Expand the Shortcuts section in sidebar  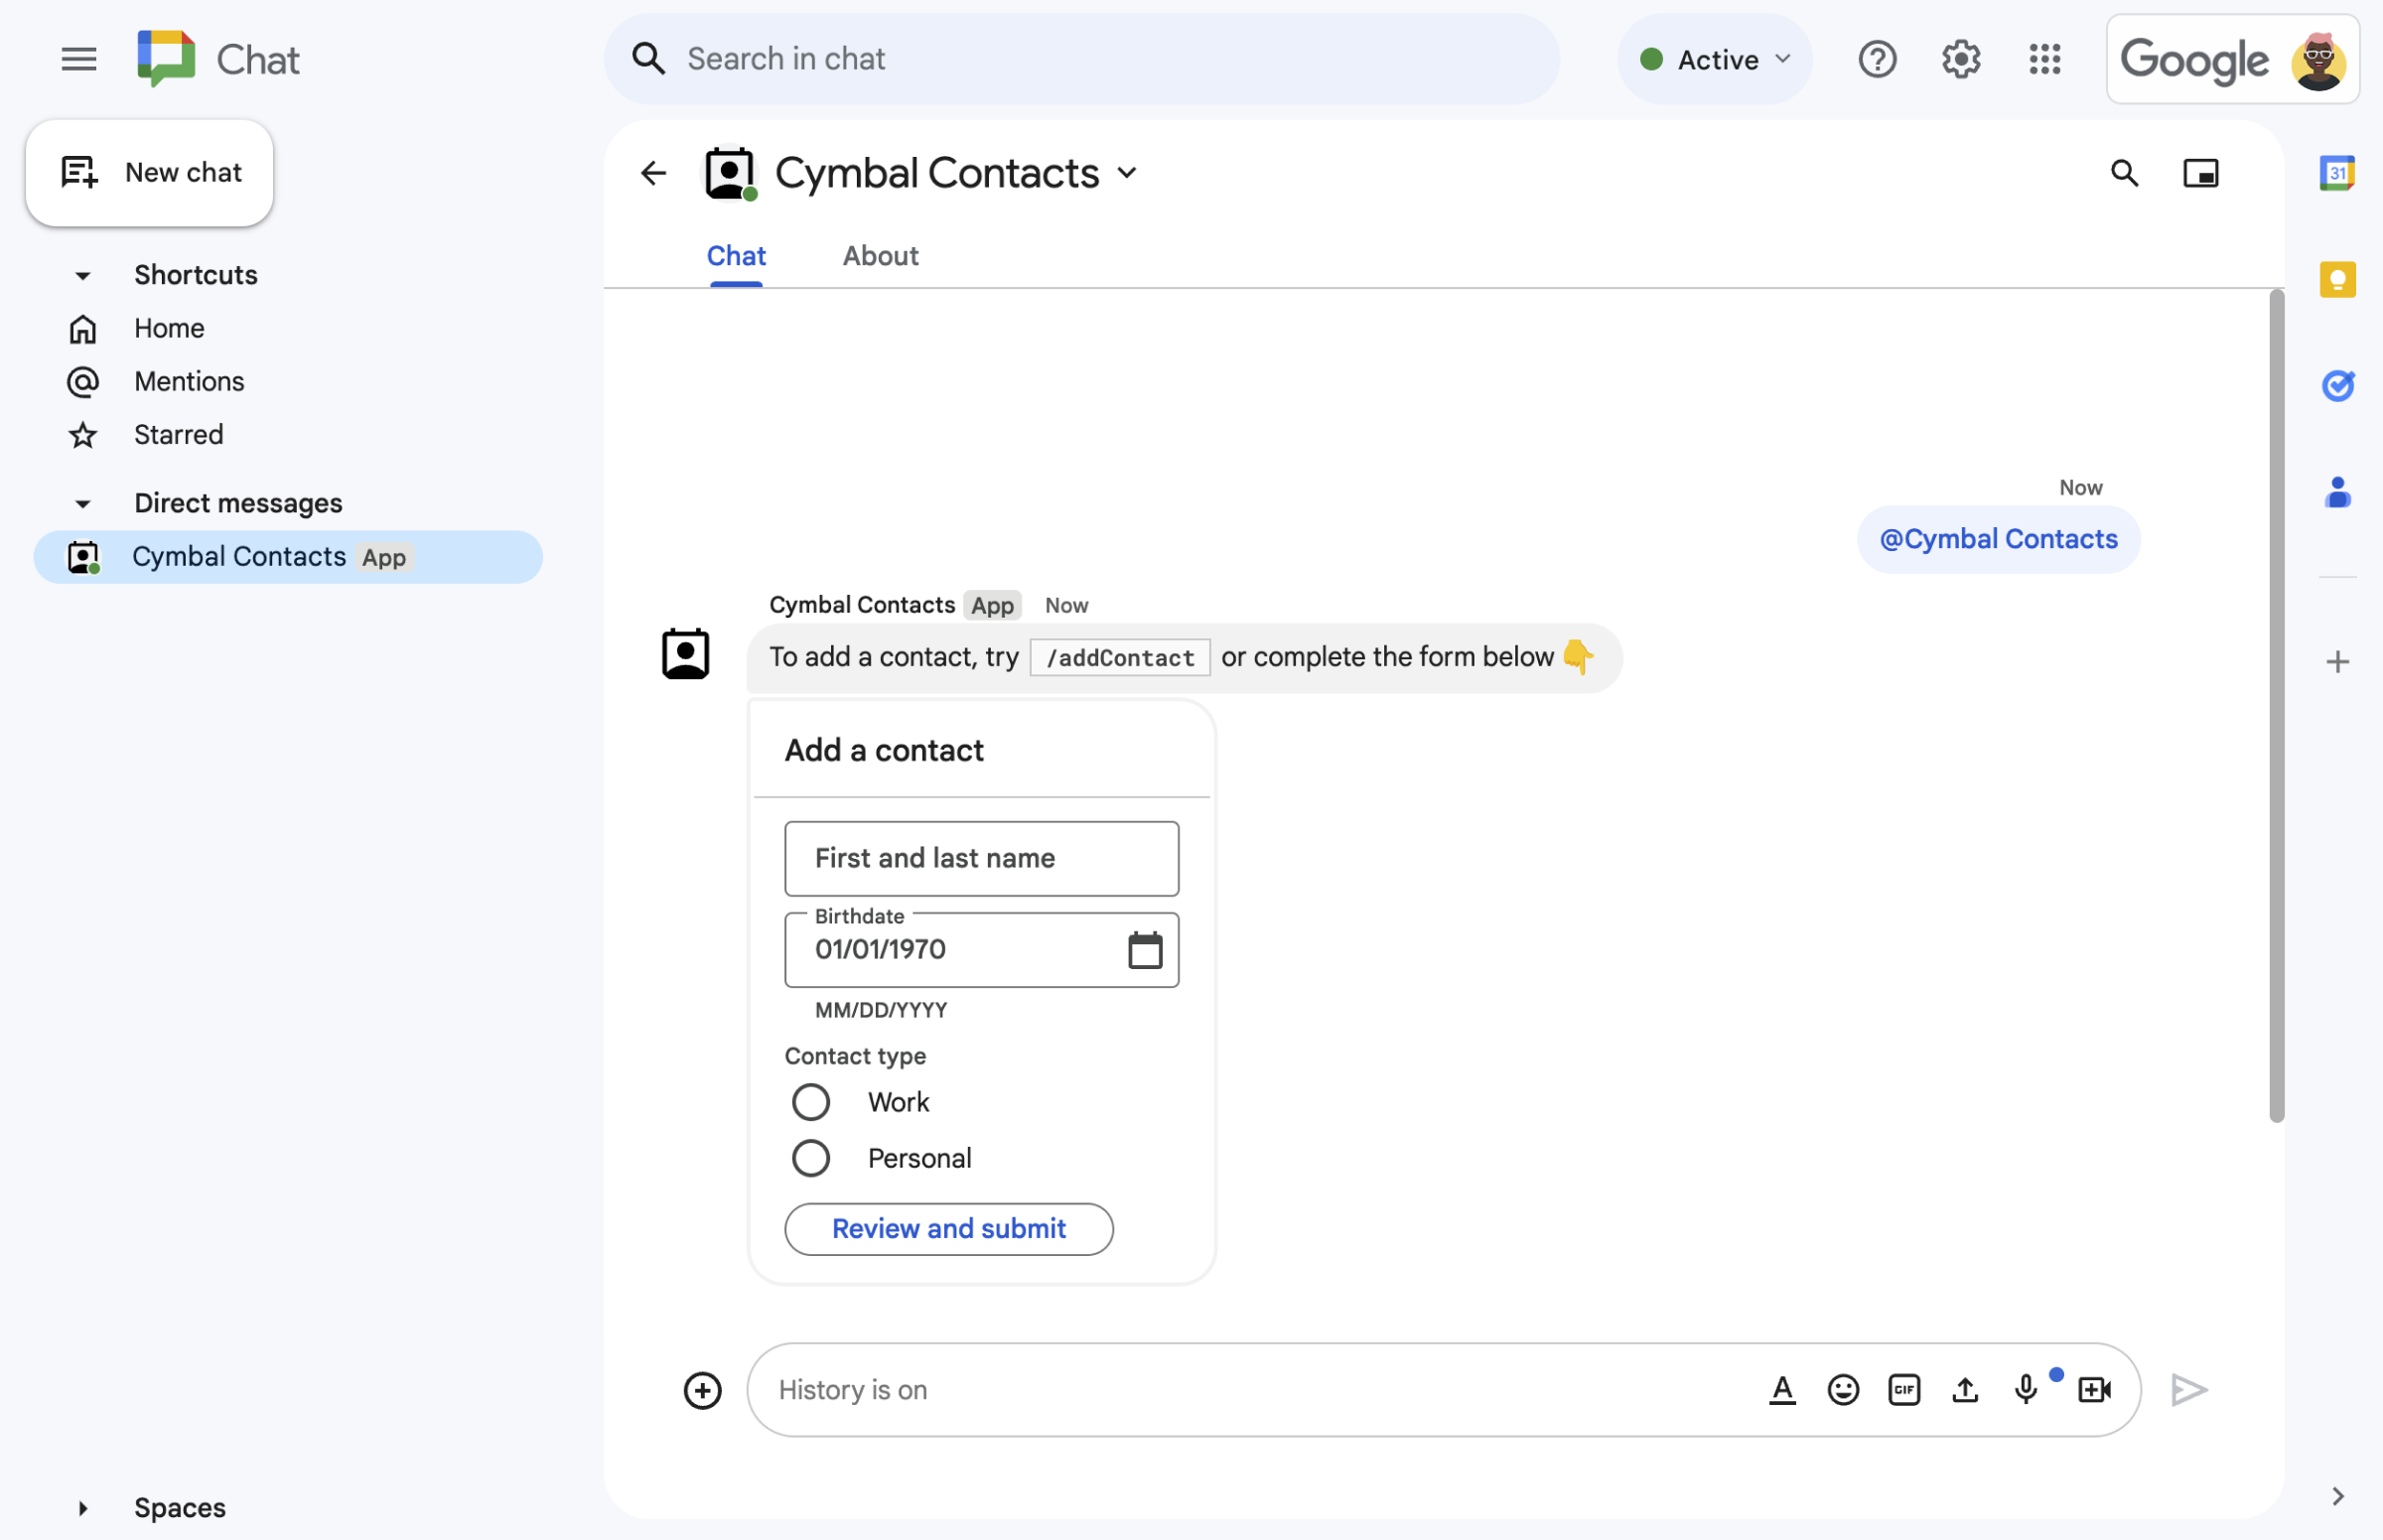(x=81, y=274)
